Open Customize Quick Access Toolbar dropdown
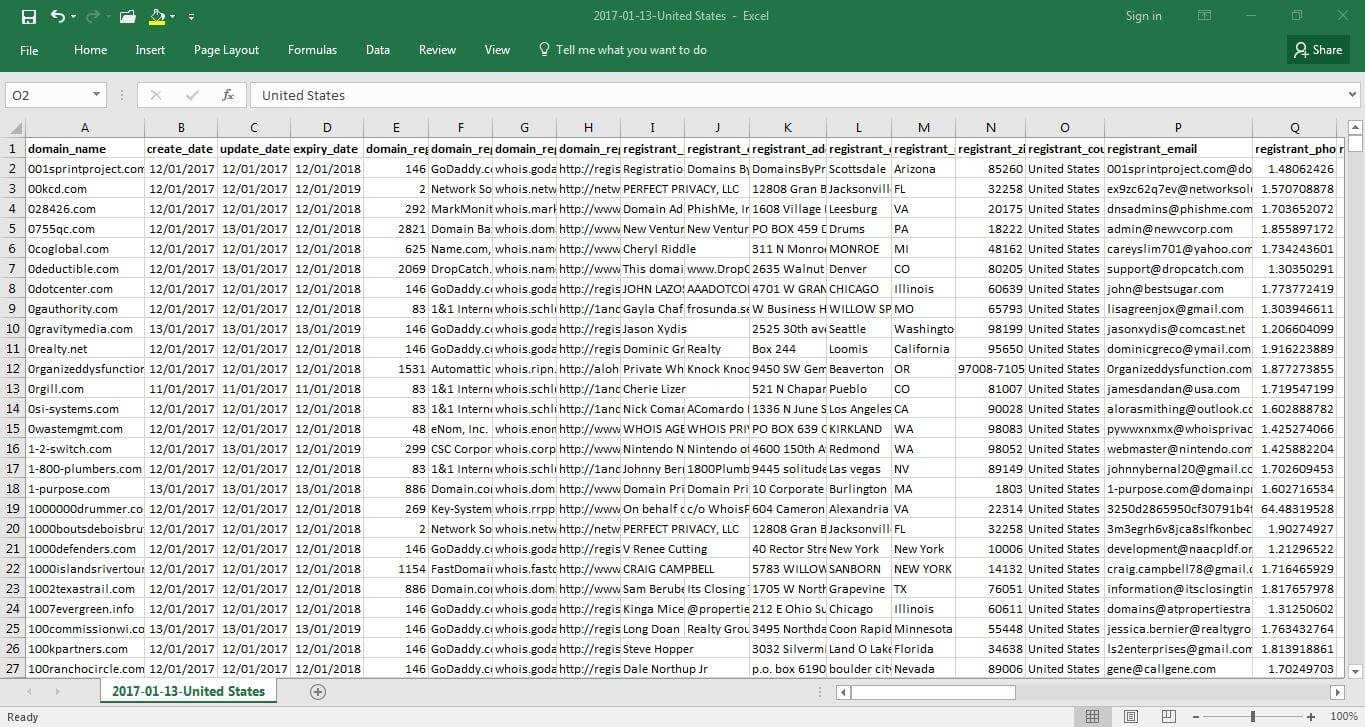This screenshot has width=1365, height=727. tap(191, 17)
